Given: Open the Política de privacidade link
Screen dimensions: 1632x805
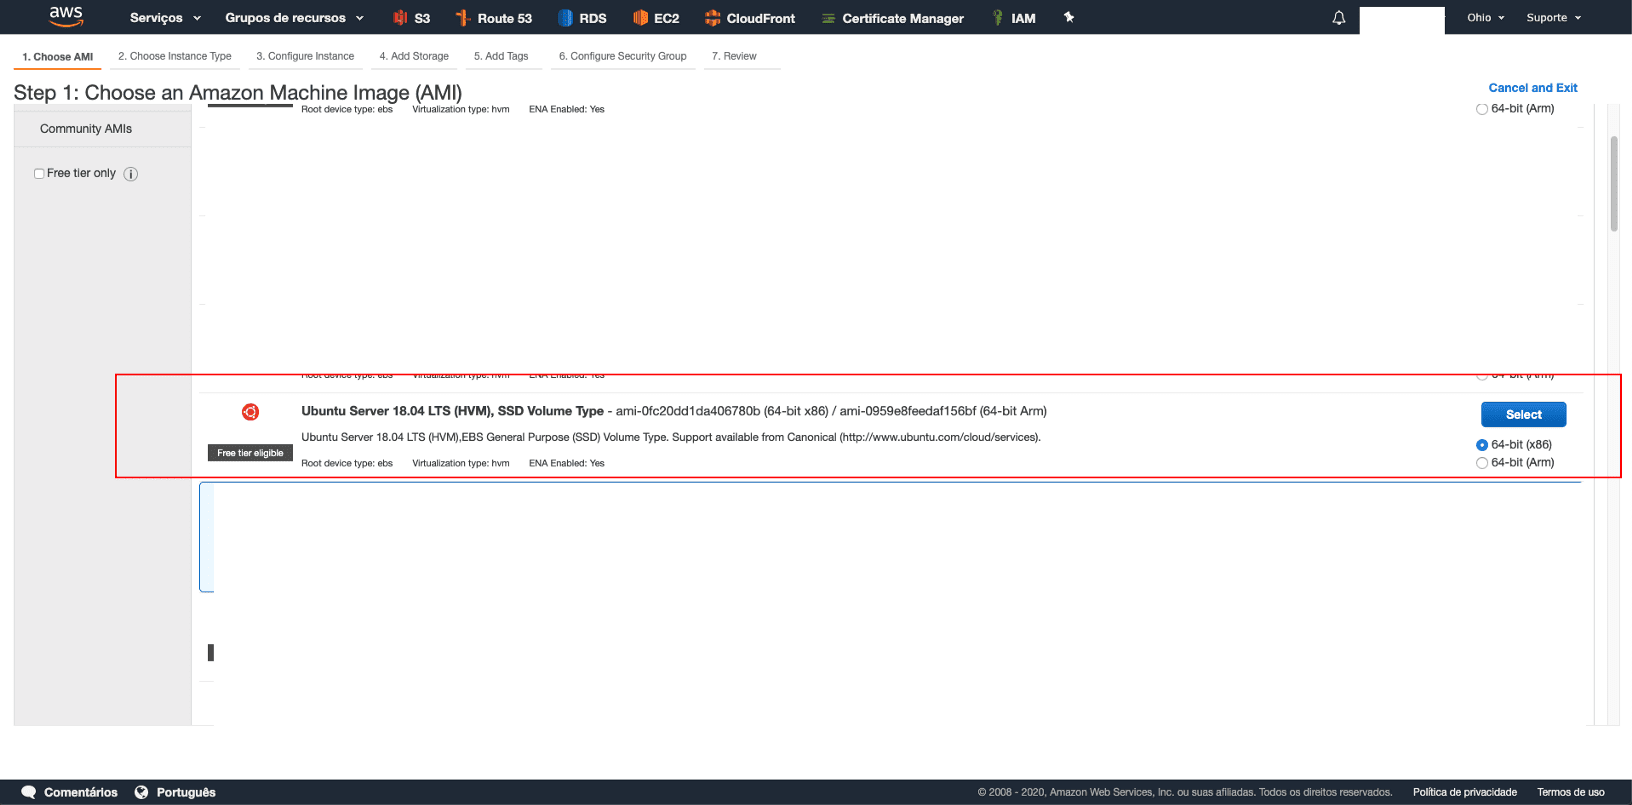Looking at the screenshot, I should 1465,792.
